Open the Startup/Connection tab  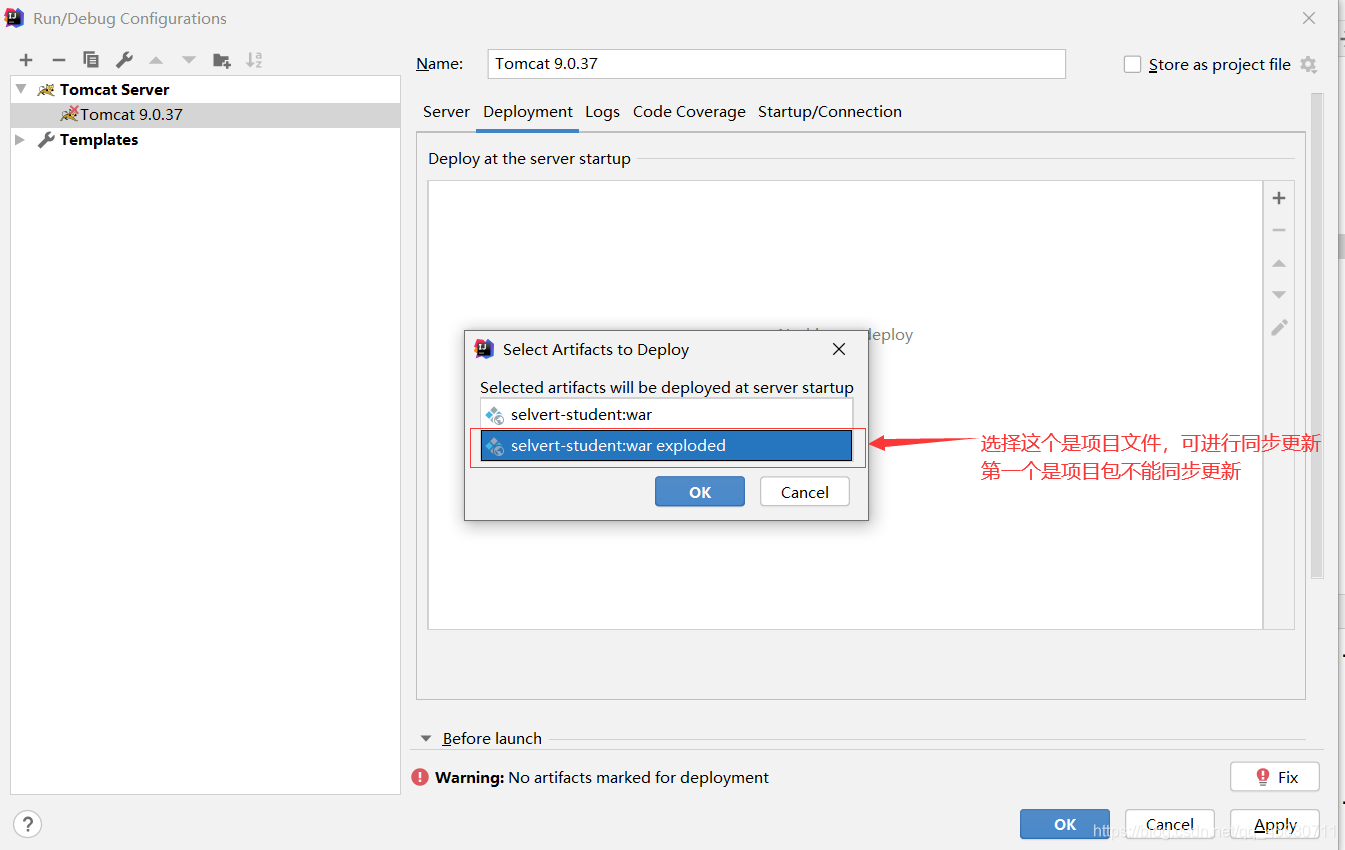830,112
